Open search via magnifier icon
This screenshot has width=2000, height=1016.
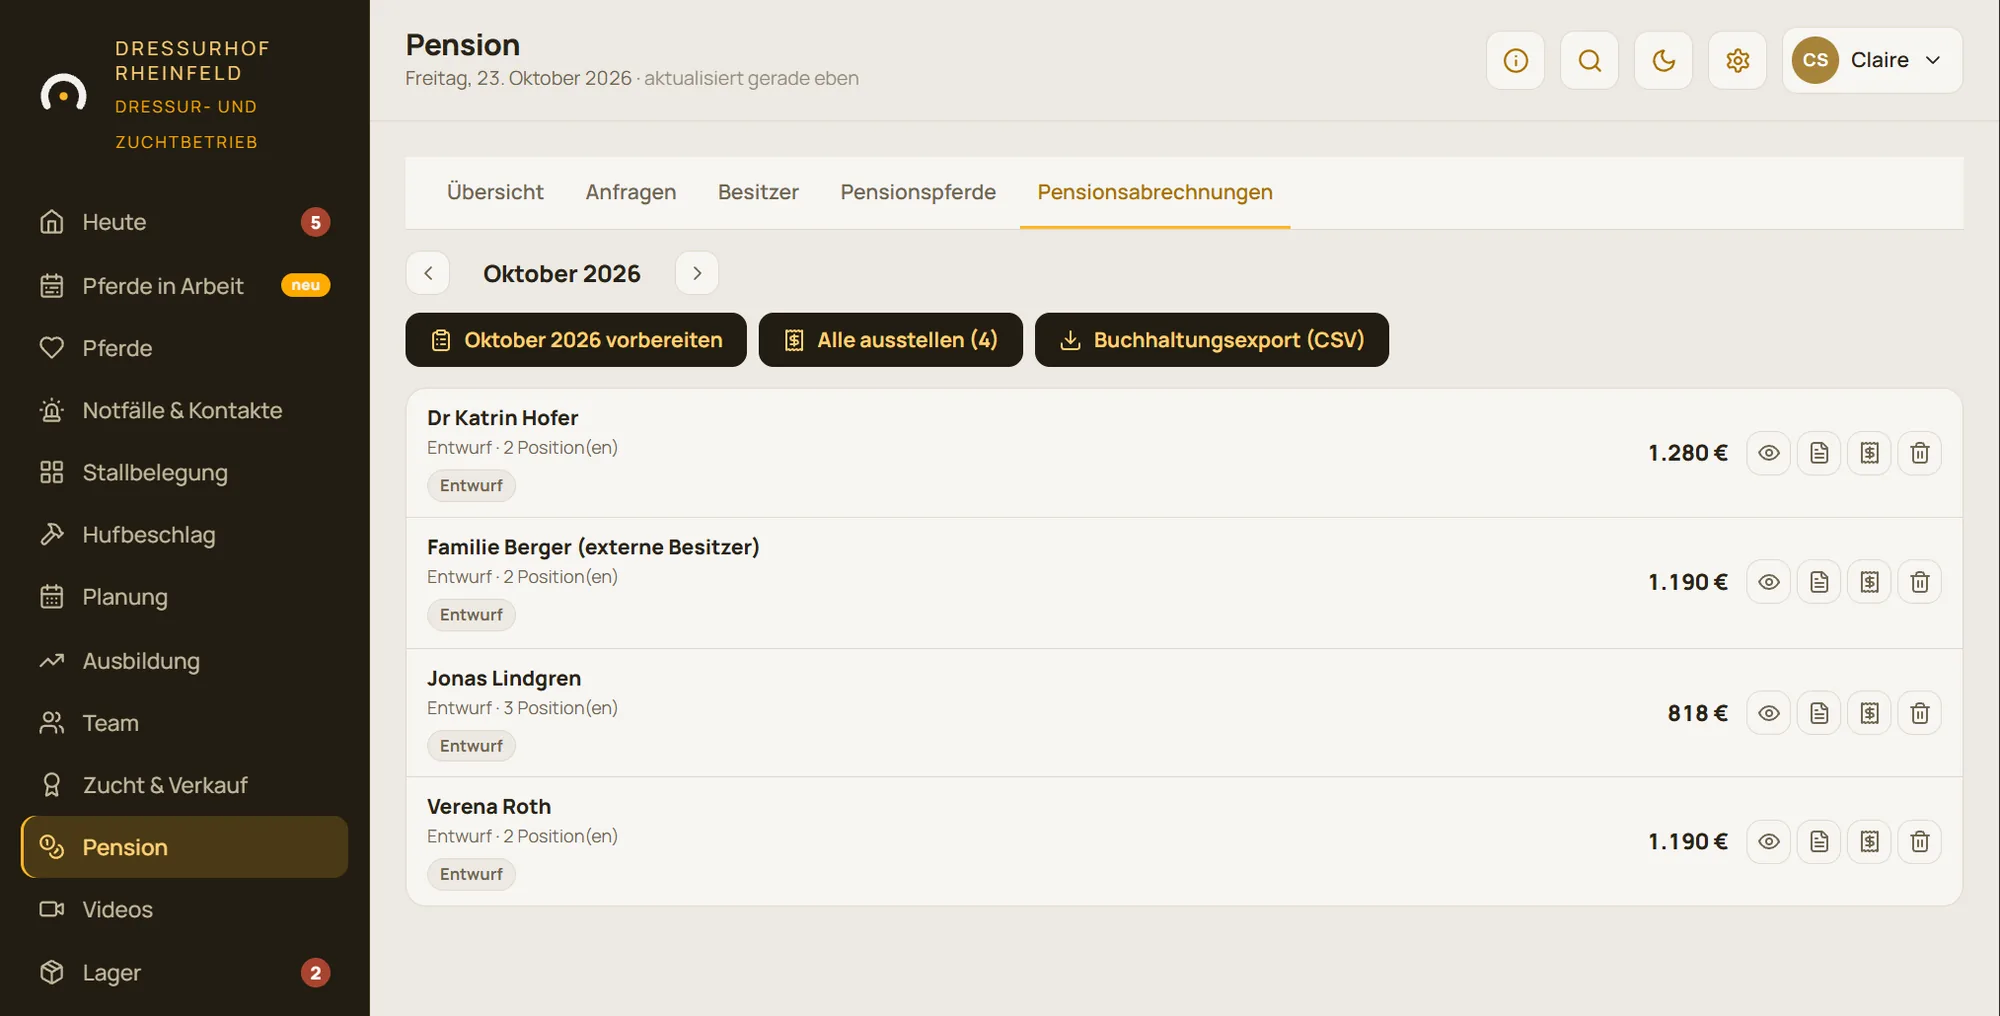click(x=1589, y=60)
